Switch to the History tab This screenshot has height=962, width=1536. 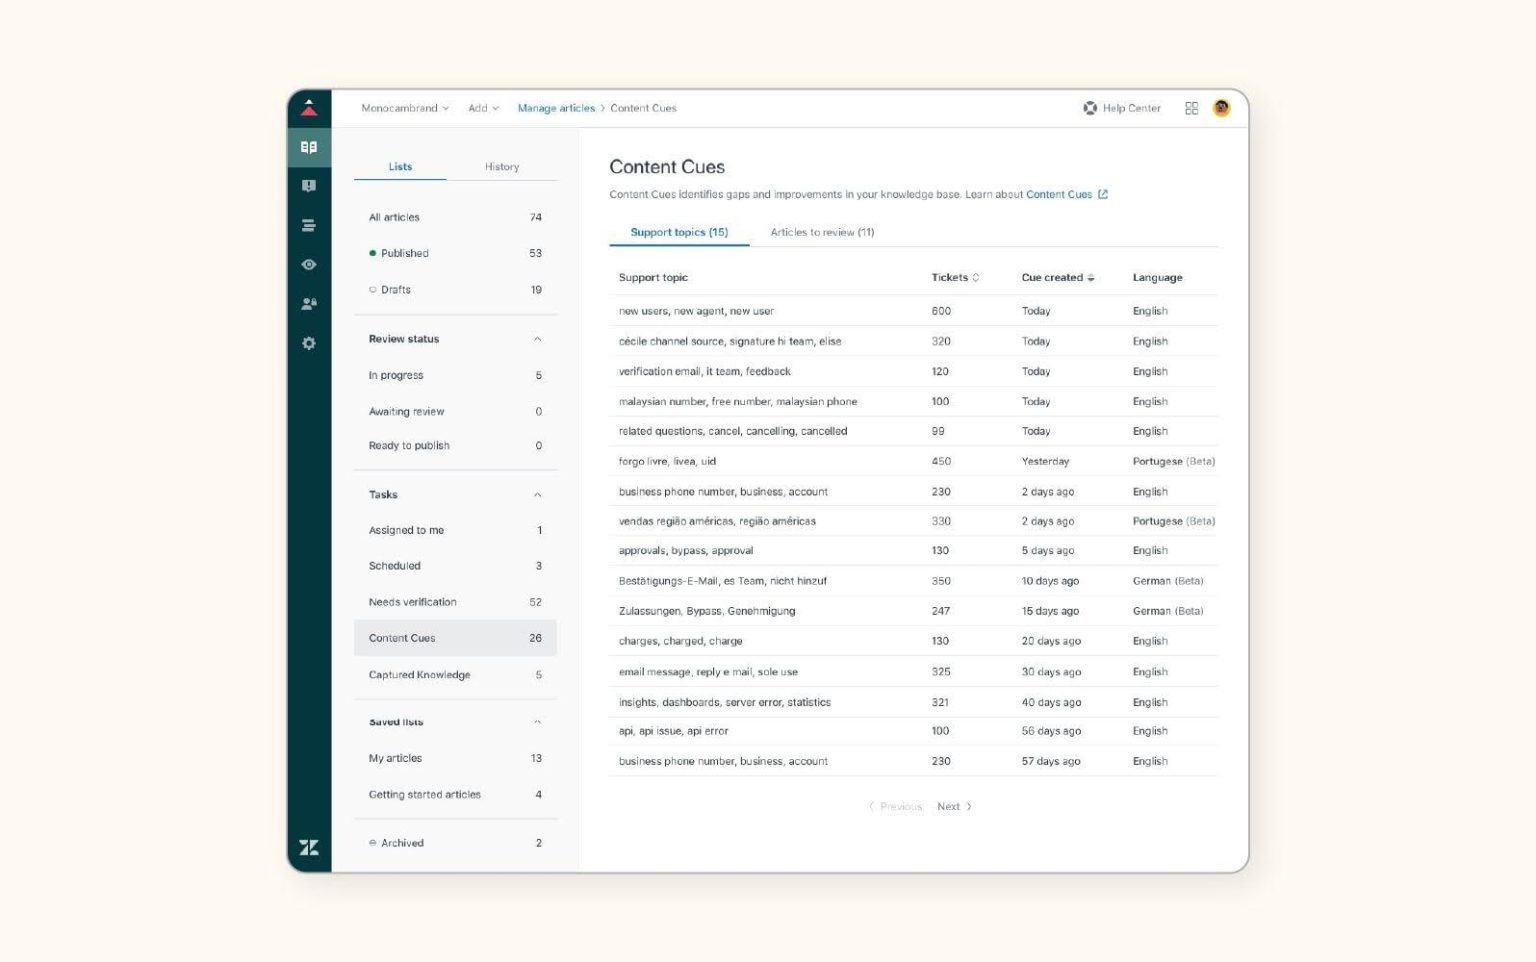click(502, 166)
